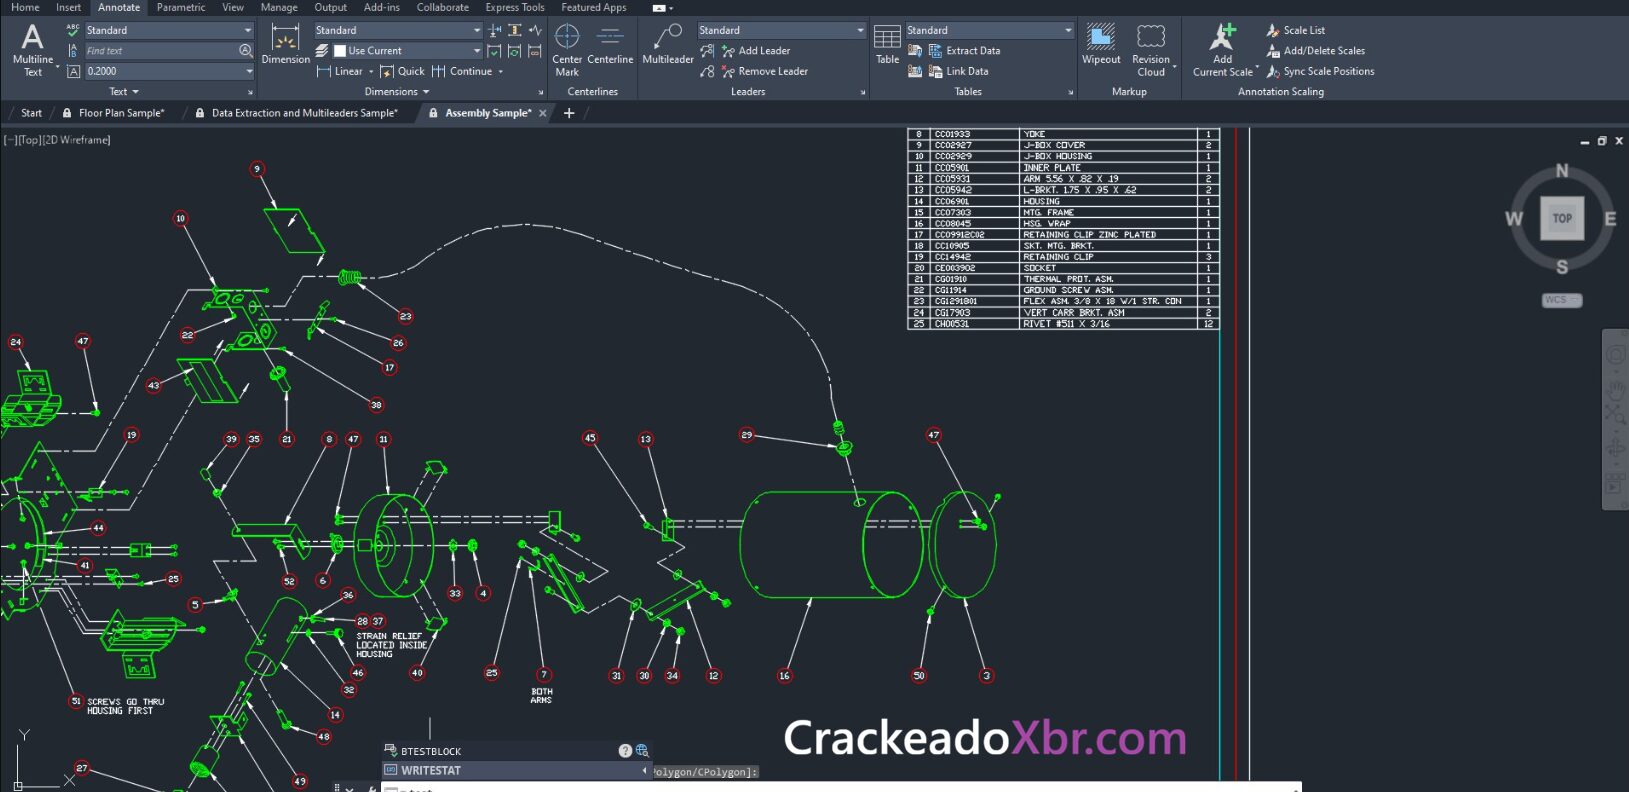Click the dimension jog line icon
This screenshot has width=1629, height=792.
point(535,30)
